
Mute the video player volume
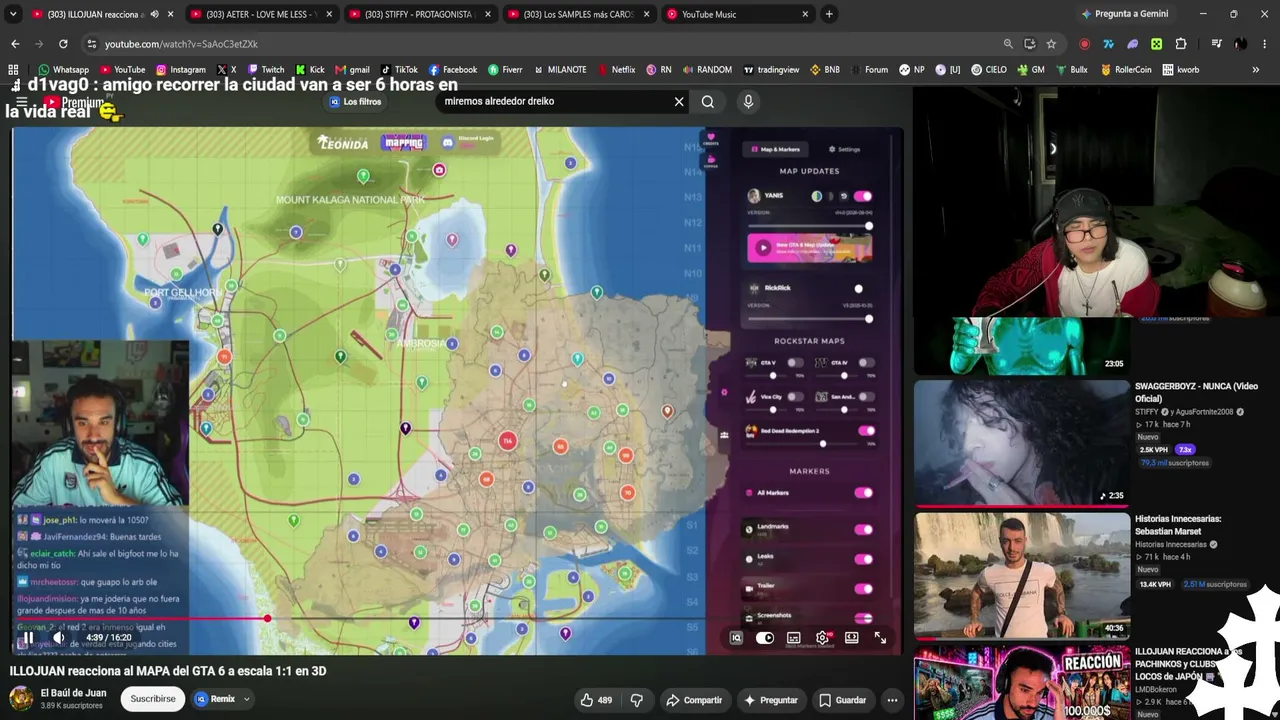tap(59, 637)
